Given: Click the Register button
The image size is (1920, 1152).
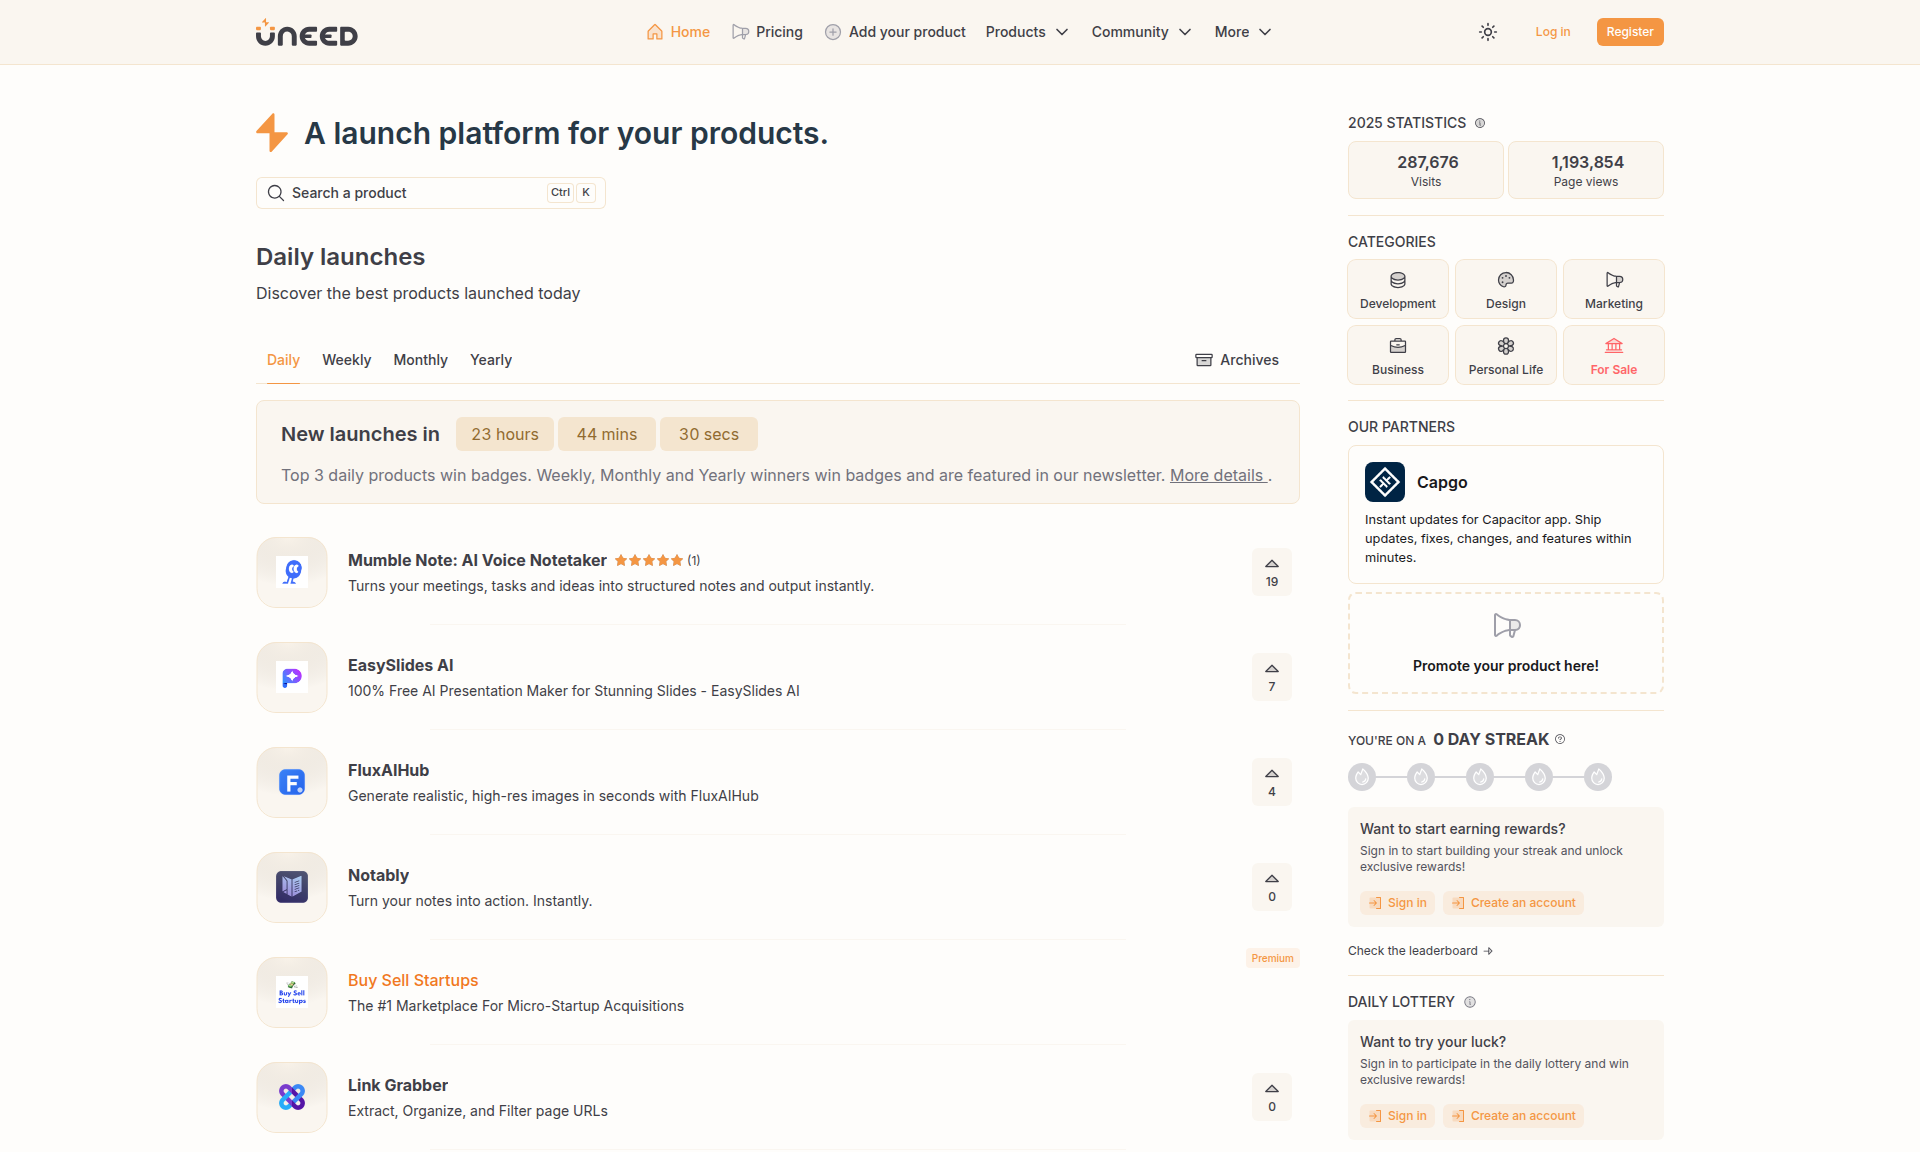Looking at the screenshot, I should point(1630,32).
